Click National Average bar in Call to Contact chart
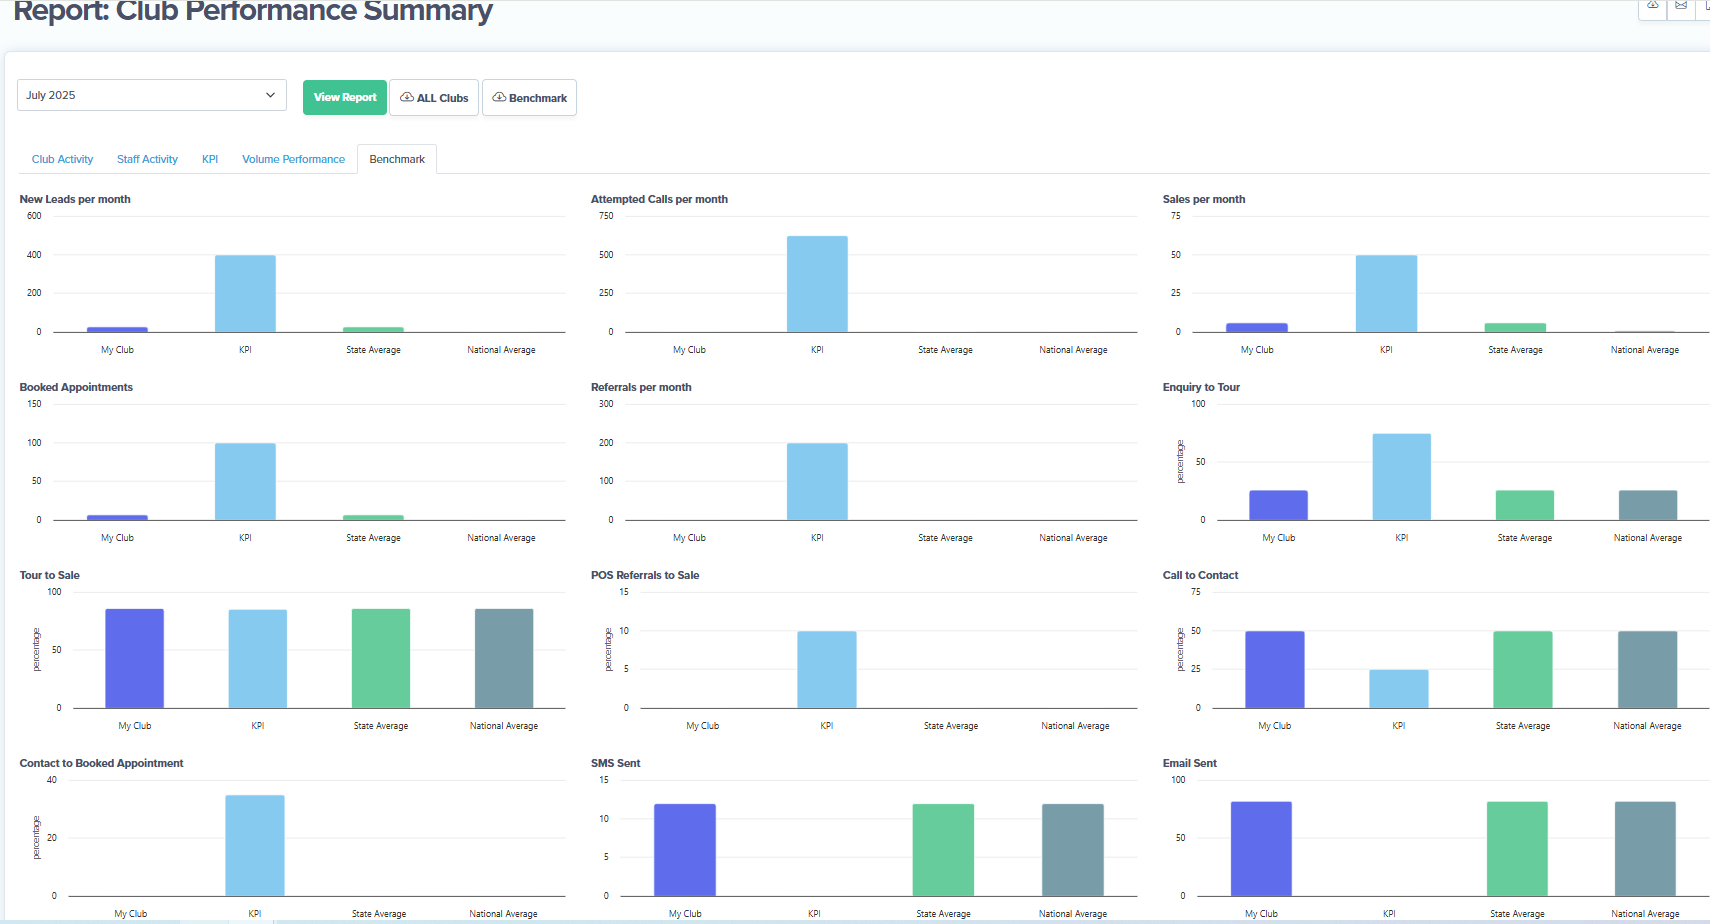 1648,670
